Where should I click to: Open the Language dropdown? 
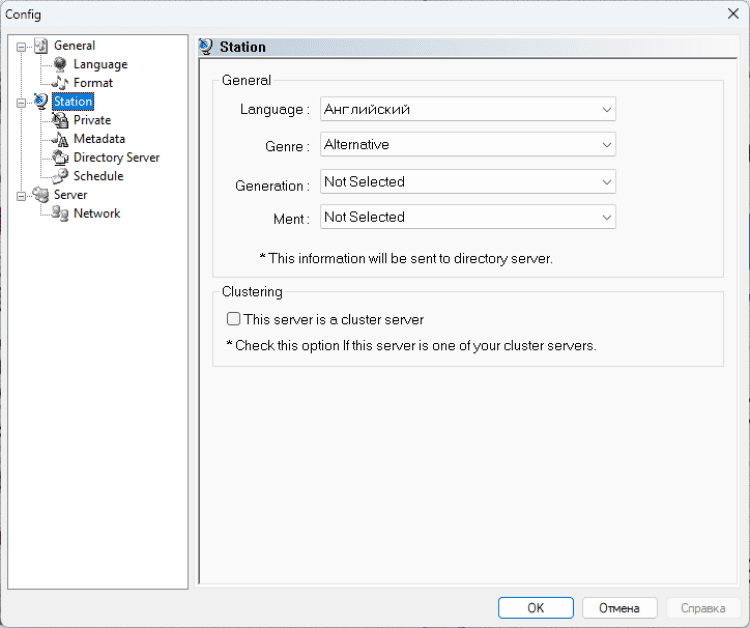[468, 109]
